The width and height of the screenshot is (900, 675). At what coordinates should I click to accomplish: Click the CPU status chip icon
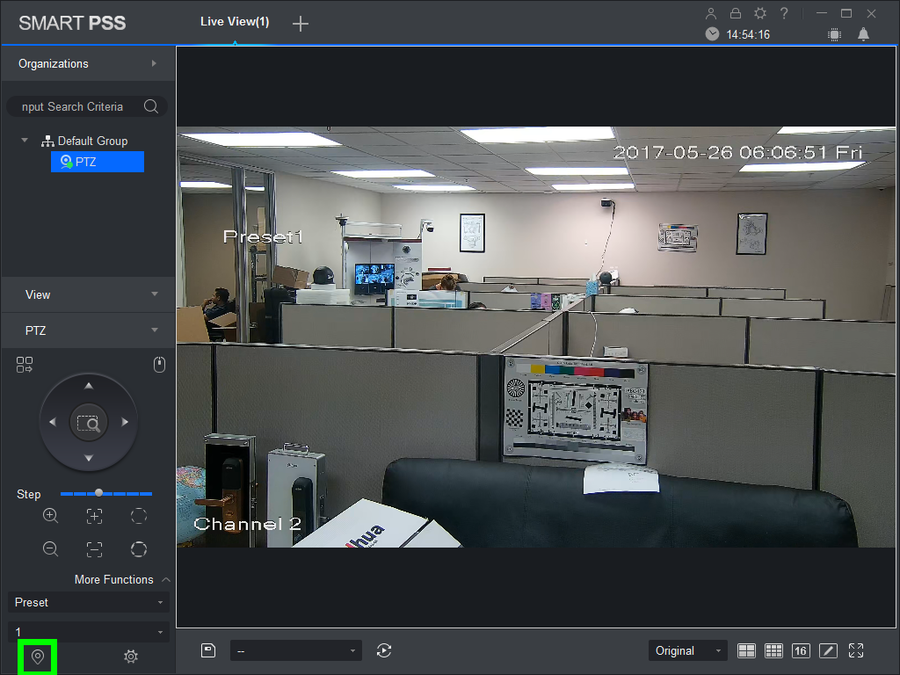coord(835,35)
